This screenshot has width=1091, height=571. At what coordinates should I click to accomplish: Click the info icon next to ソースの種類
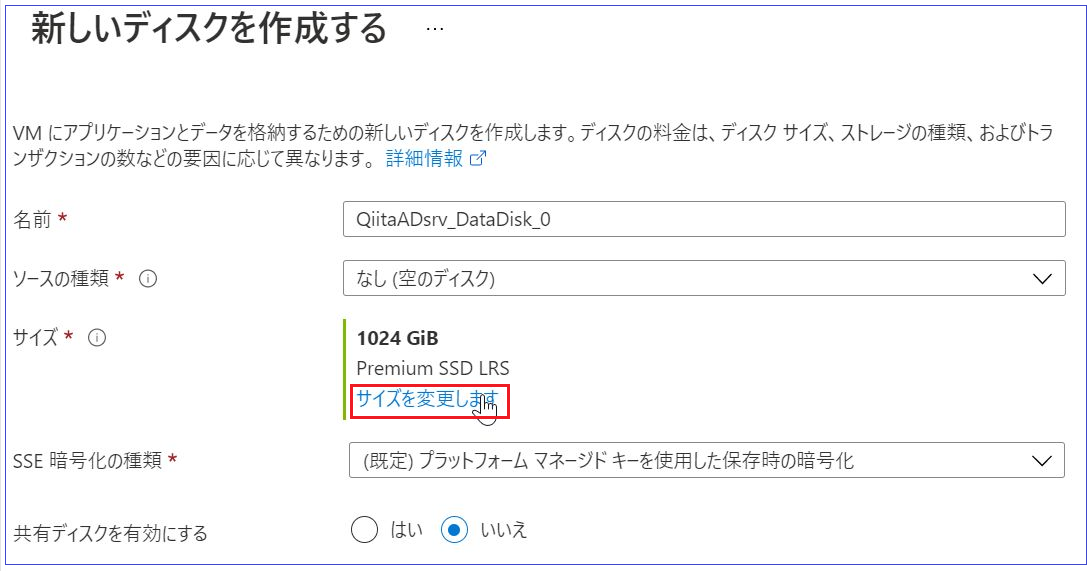pyautogui.click(x=148, y=279)
